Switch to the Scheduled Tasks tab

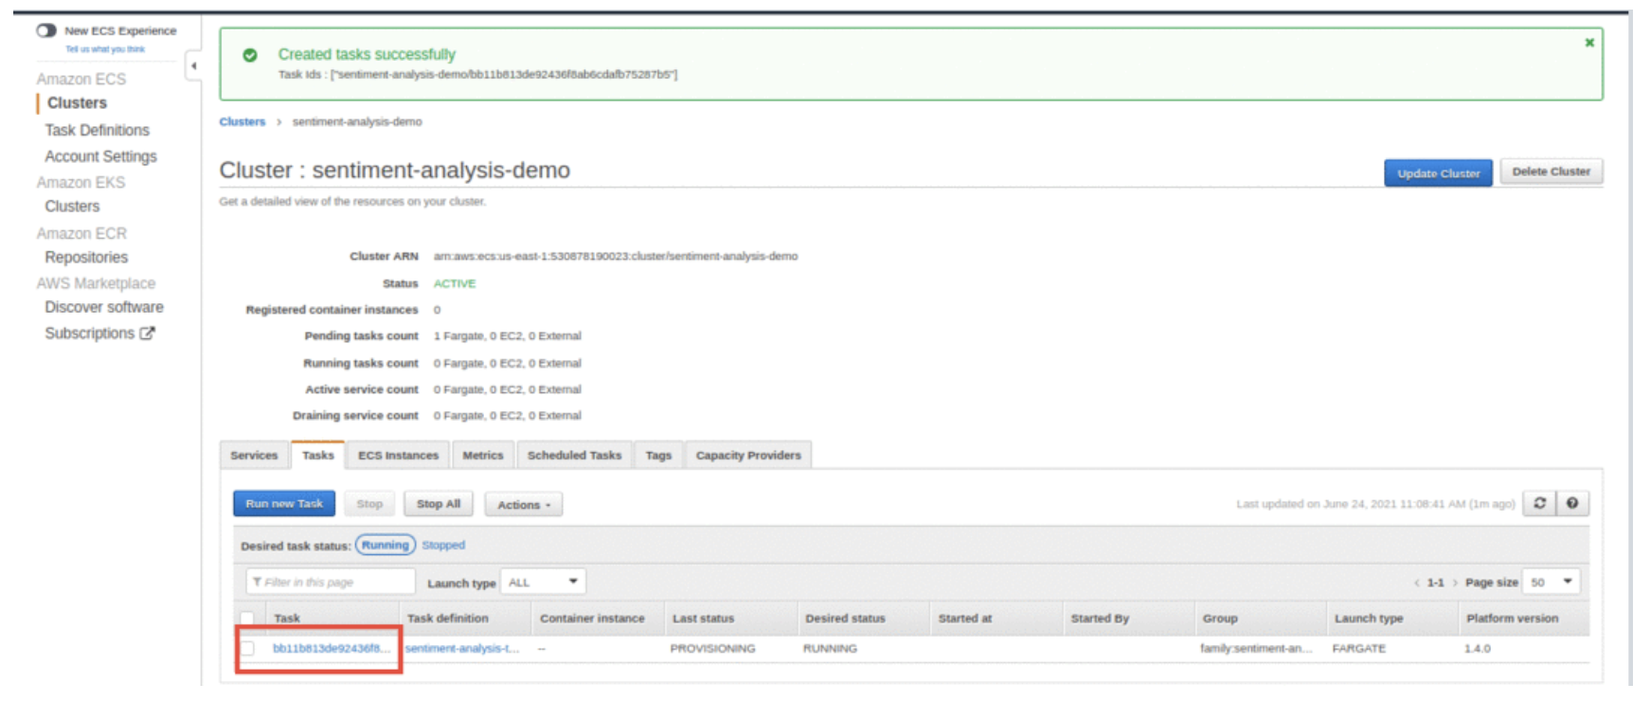click(574, 455)
